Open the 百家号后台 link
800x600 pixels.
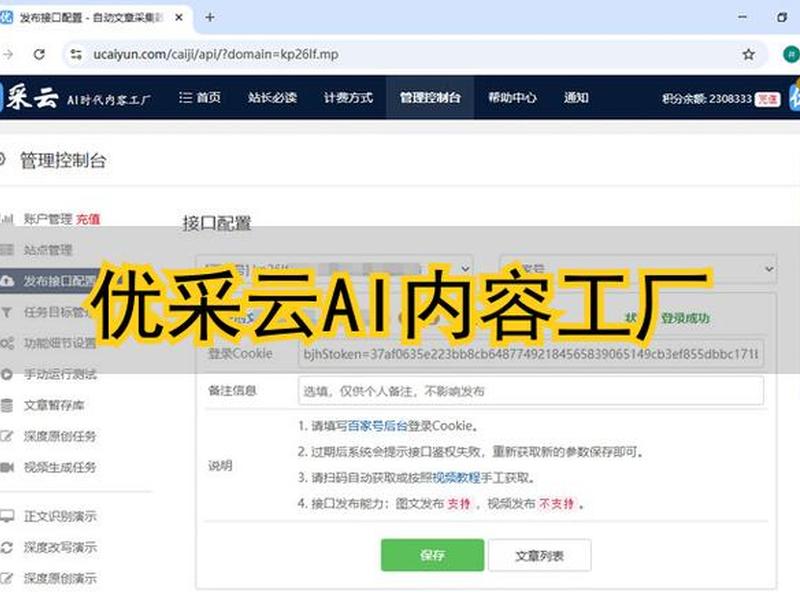coord(377,426)
